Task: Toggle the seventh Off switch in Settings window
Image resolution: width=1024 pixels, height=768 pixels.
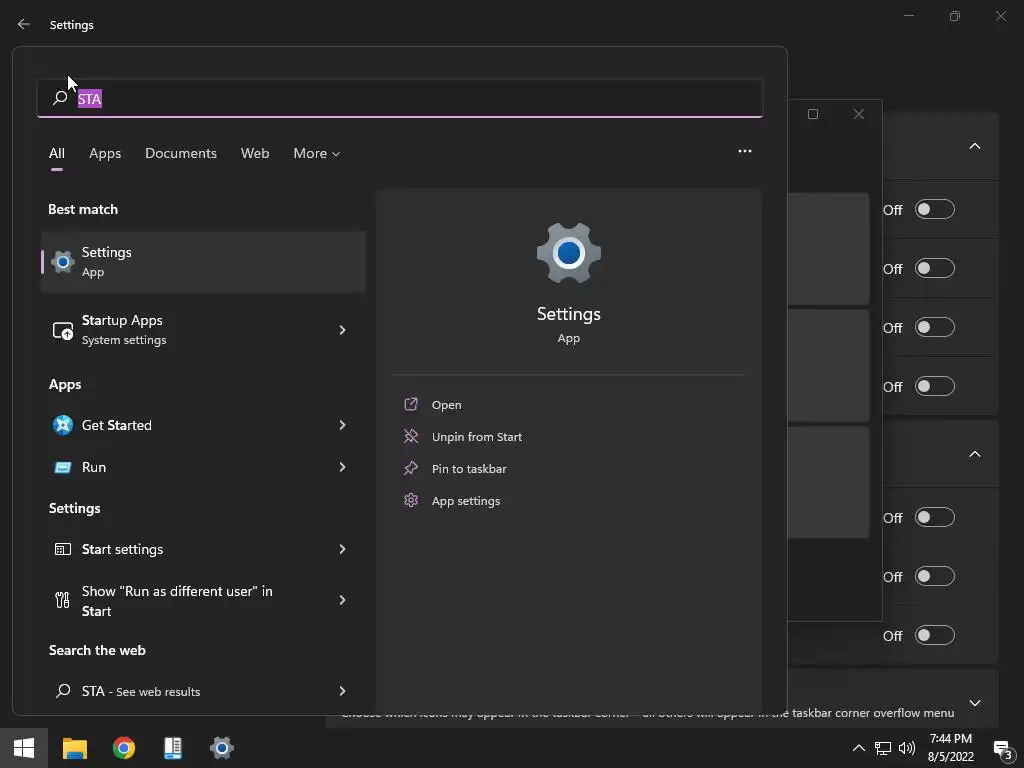Action: (935, 635)
